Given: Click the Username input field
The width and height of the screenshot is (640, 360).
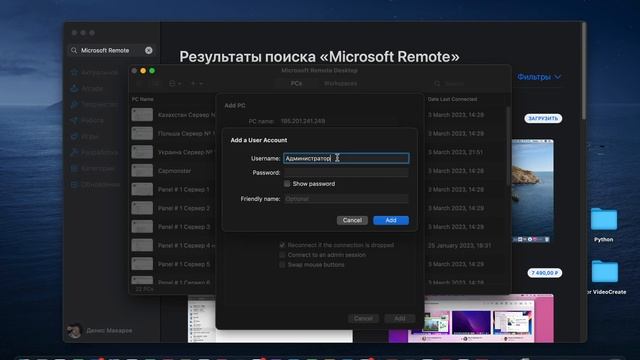Looking at the screenshot, I should [x=346, y=158].
